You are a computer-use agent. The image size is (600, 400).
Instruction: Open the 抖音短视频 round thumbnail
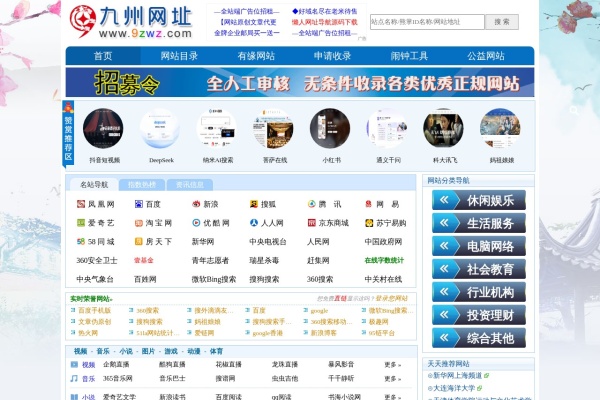click(x=103, y=128)
